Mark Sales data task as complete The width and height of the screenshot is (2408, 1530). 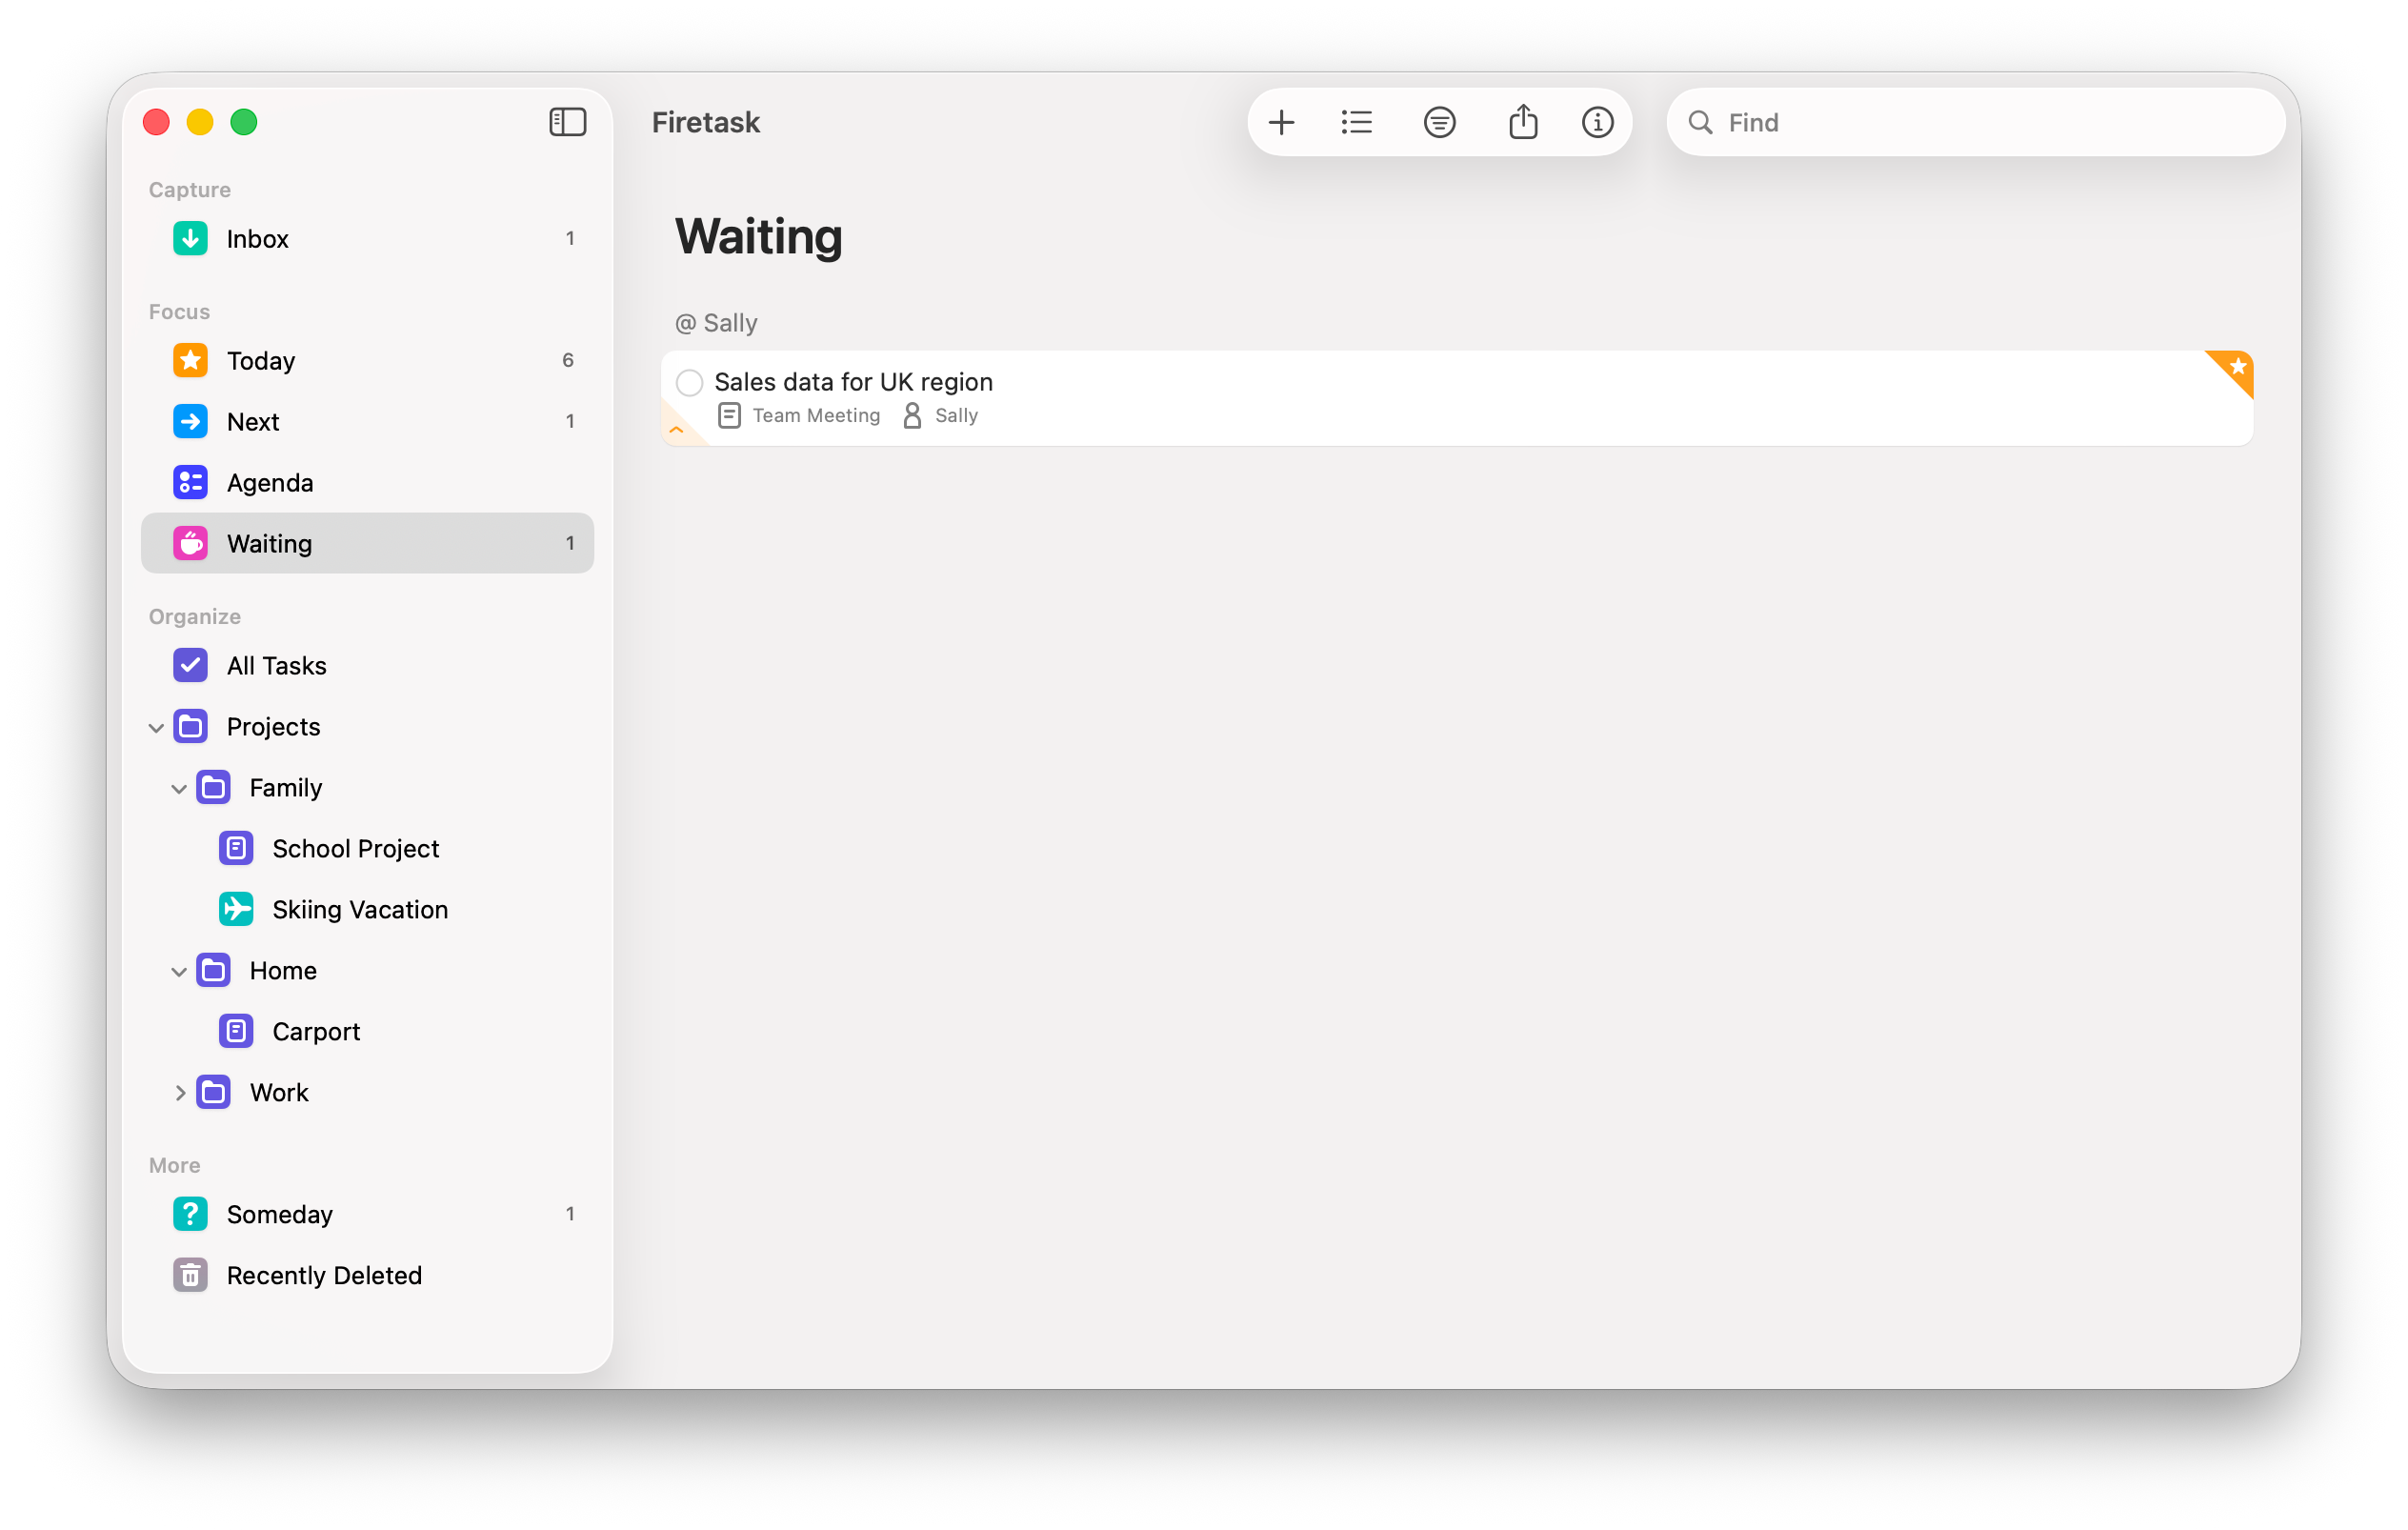tap(690, 382)
